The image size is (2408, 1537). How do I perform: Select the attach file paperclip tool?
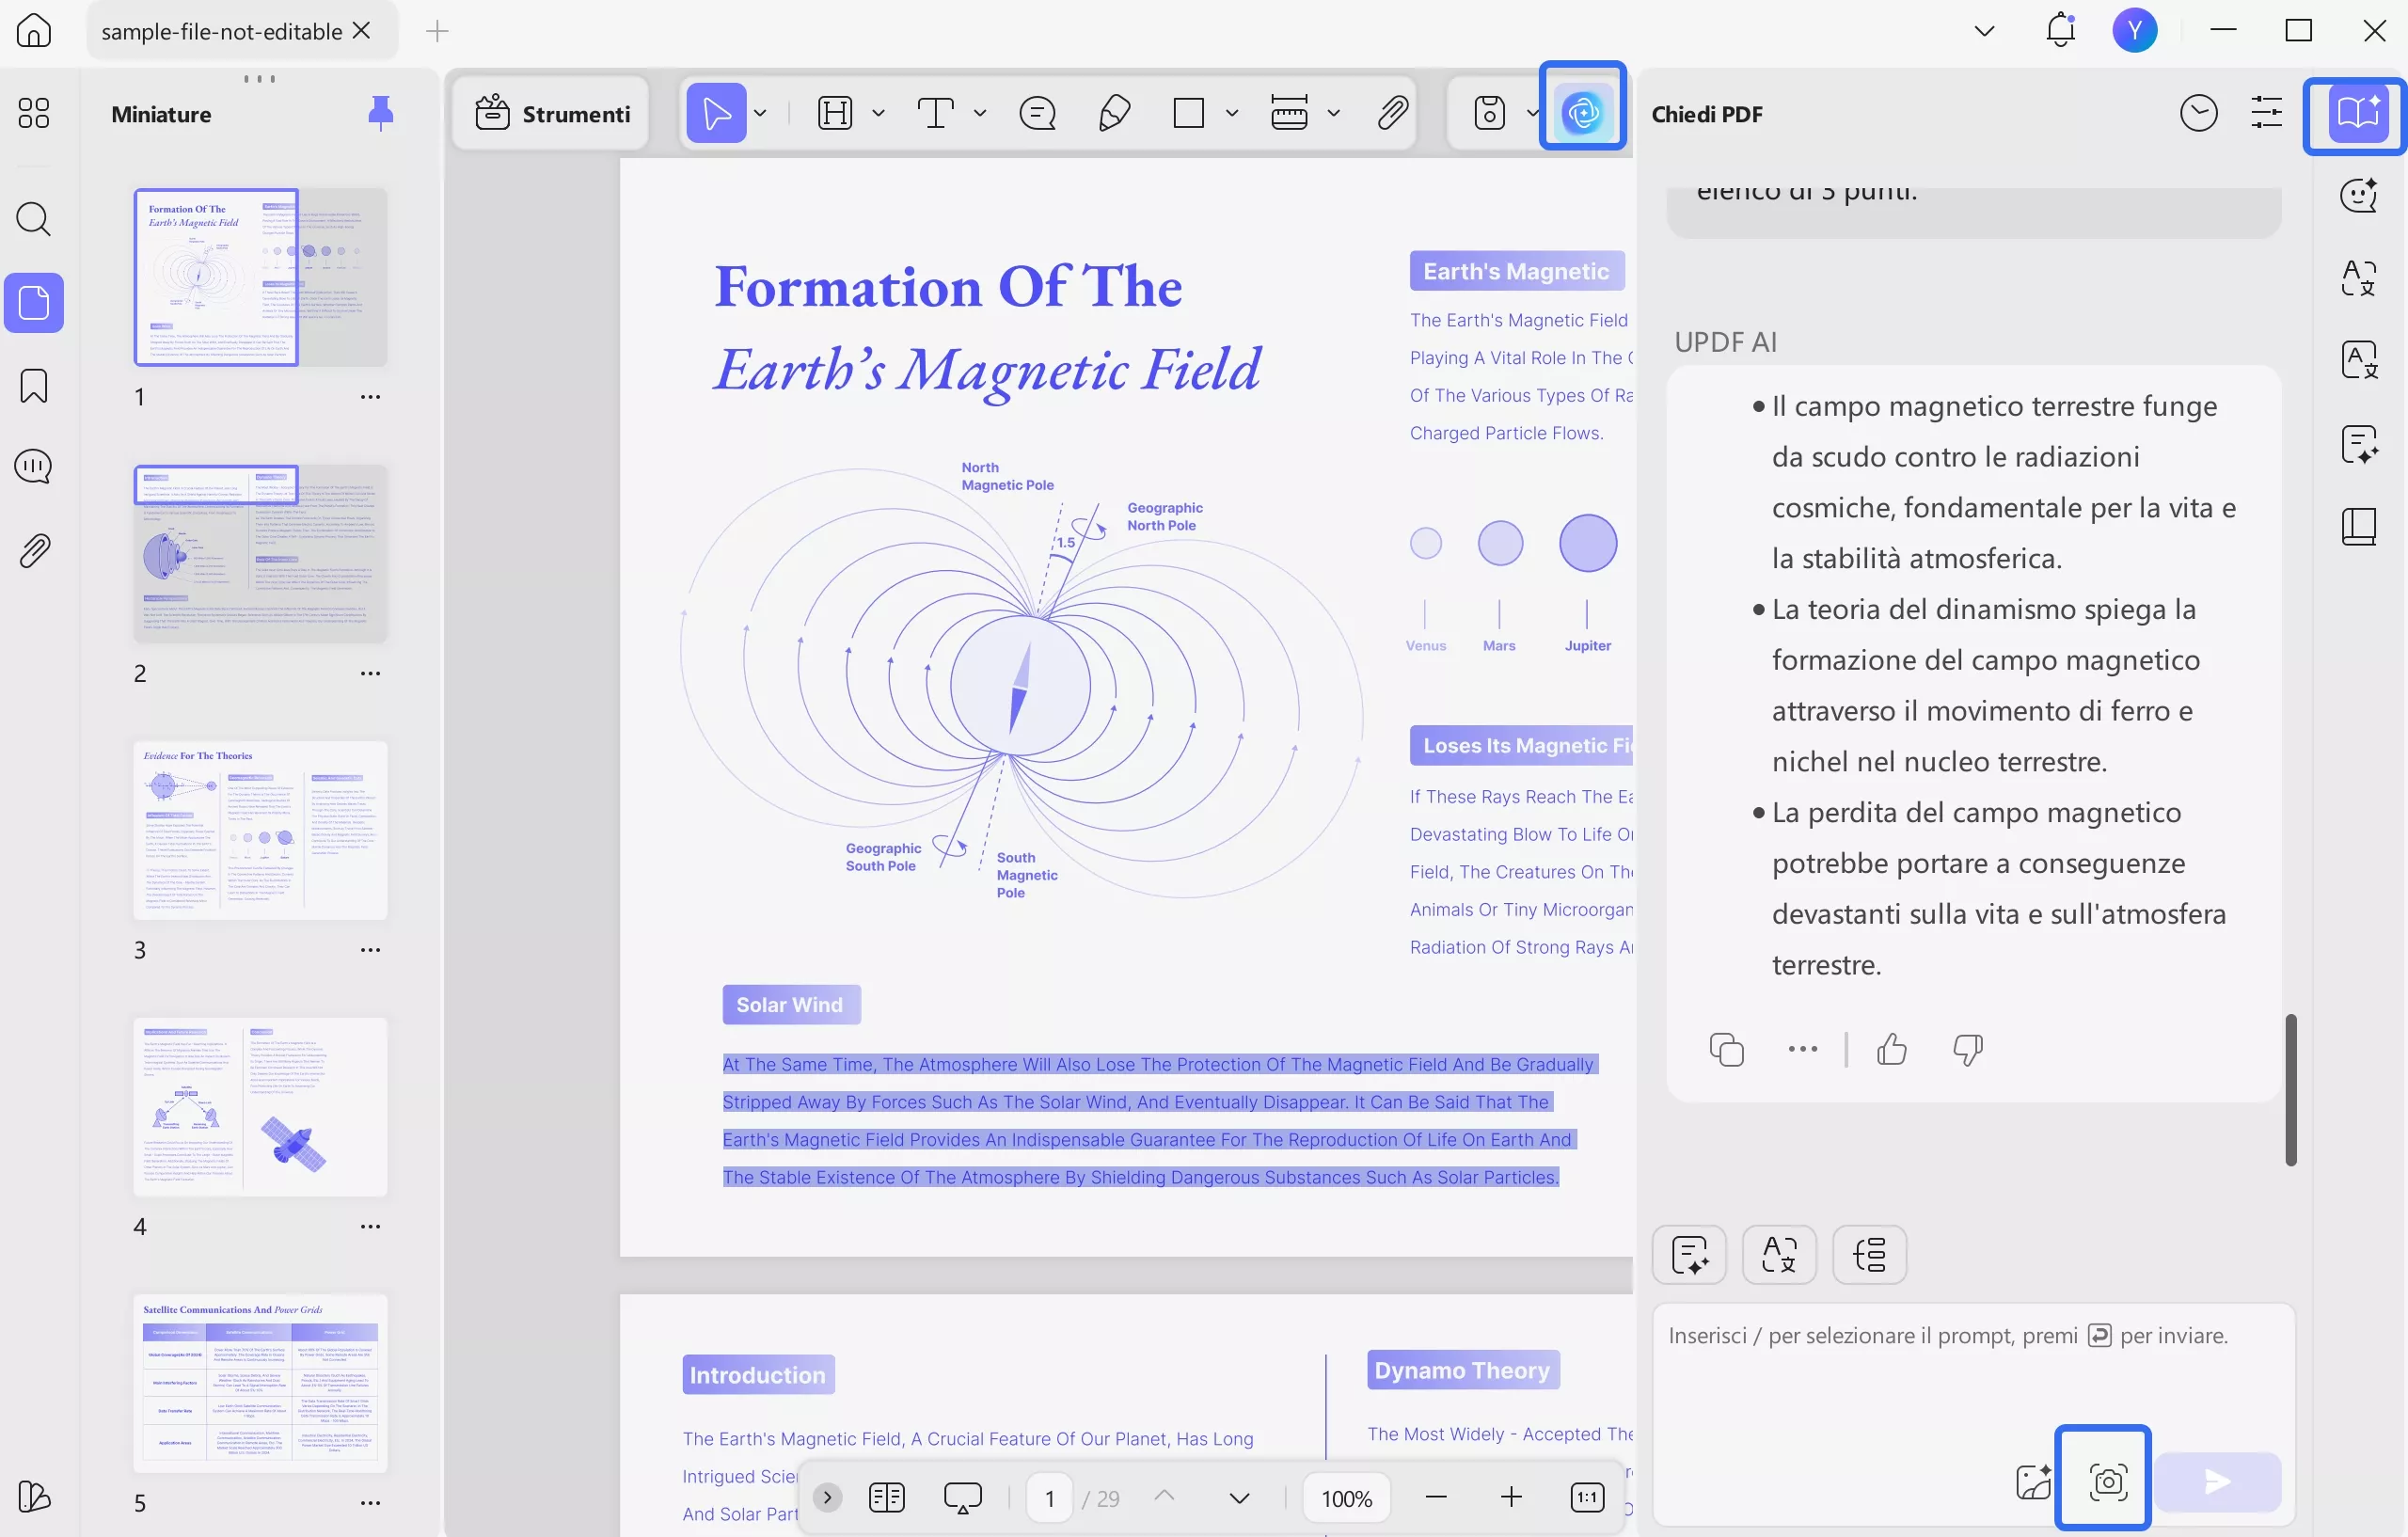click(1393, 113)
